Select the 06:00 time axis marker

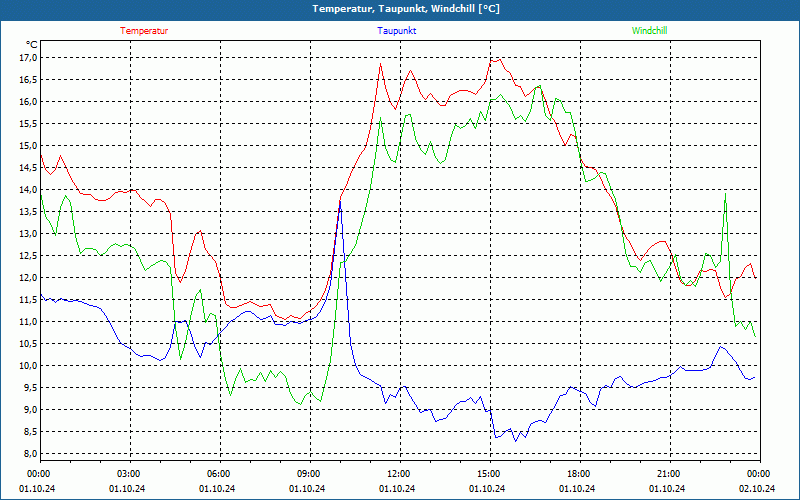point(219,474)
